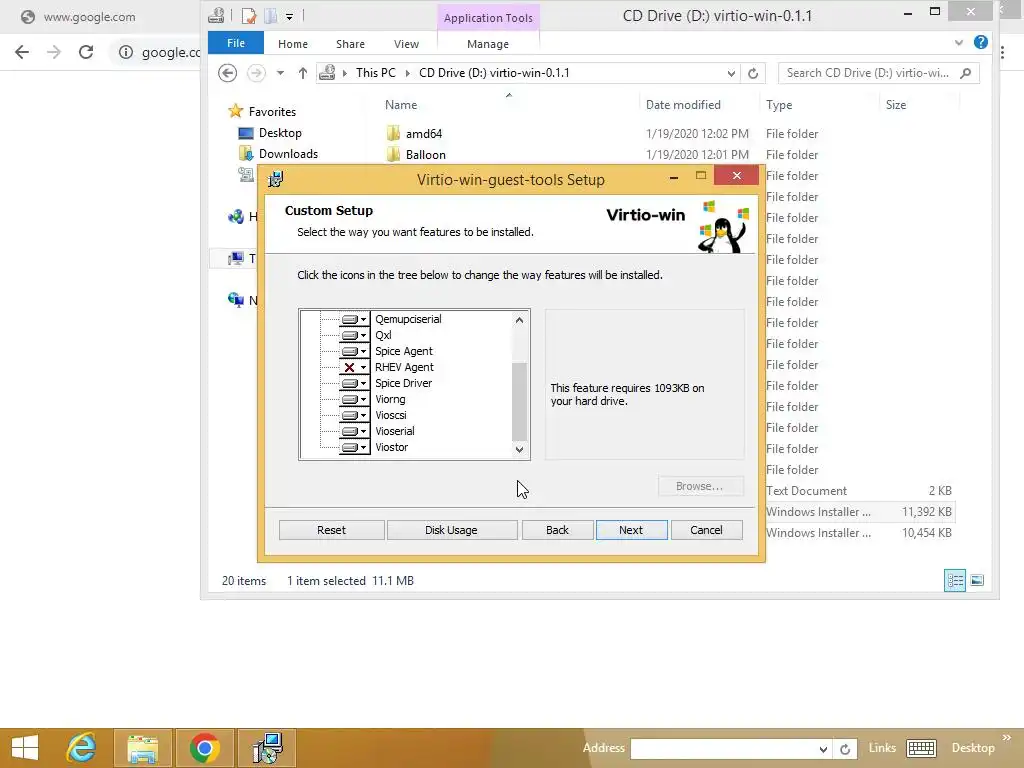Select RHEV Agent in the feature tree

coord(404,367)
